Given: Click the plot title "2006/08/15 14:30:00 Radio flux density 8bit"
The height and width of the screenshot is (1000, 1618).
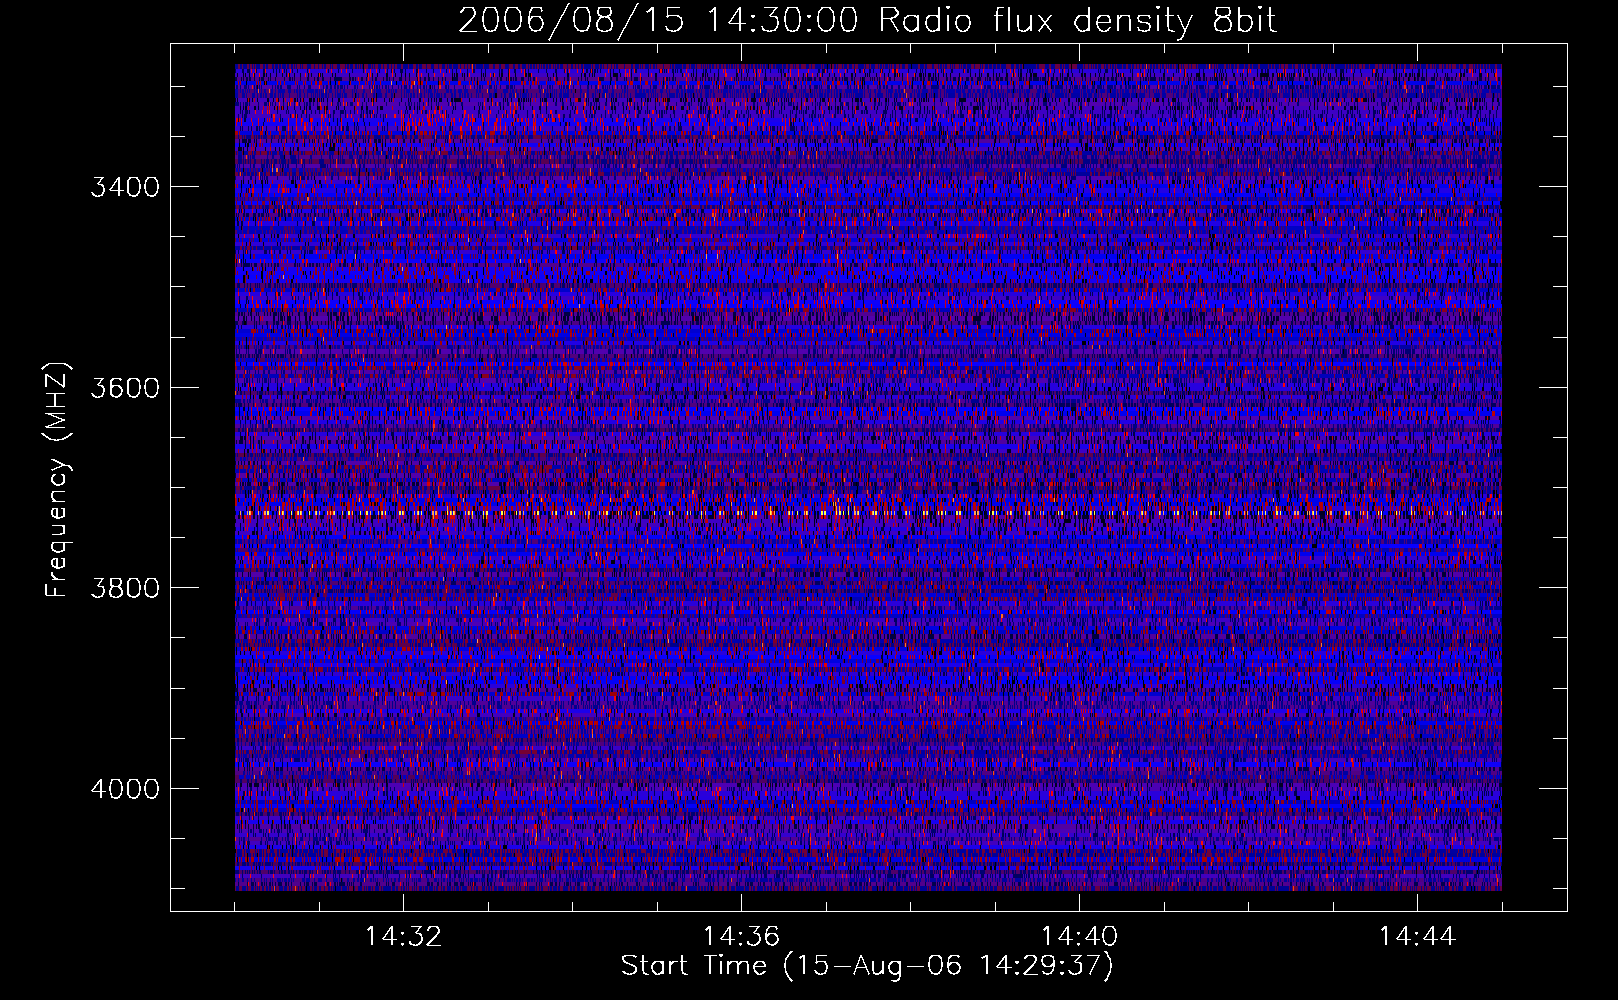Looking at the screenshot, I should click(x=868, y=20).
